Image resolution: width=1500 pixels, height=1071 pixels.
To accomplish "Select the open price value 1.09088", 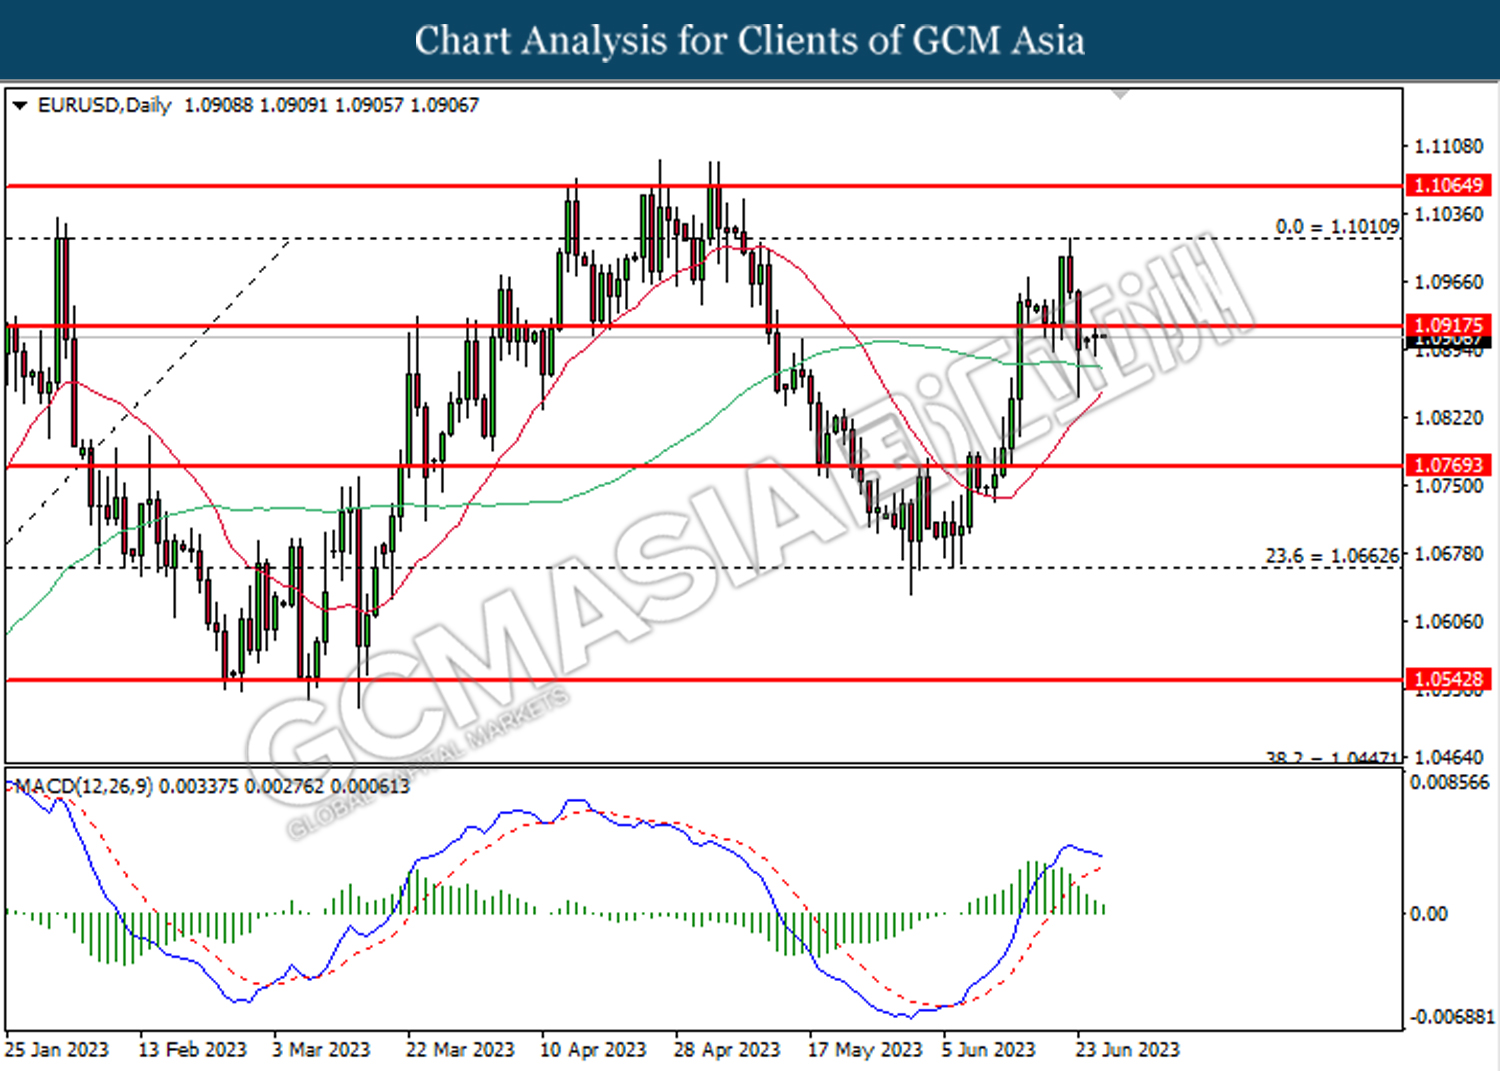I will (219, 105).
